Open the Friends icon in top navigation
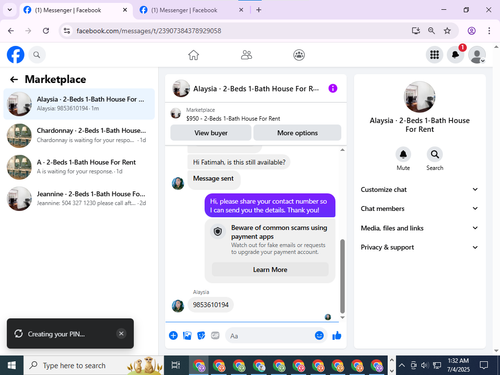This screenshot has height=375, width=500. (246, 55)
